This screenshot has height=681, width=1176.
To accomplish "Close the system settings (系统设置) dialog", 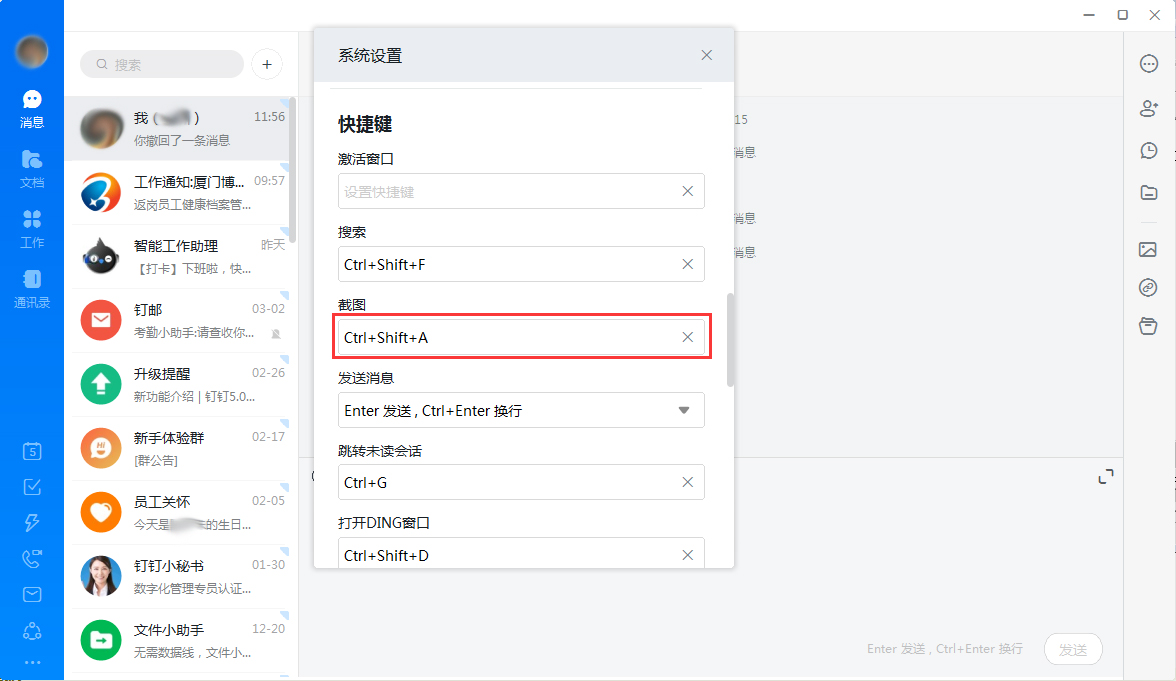I will click(707, 55).
